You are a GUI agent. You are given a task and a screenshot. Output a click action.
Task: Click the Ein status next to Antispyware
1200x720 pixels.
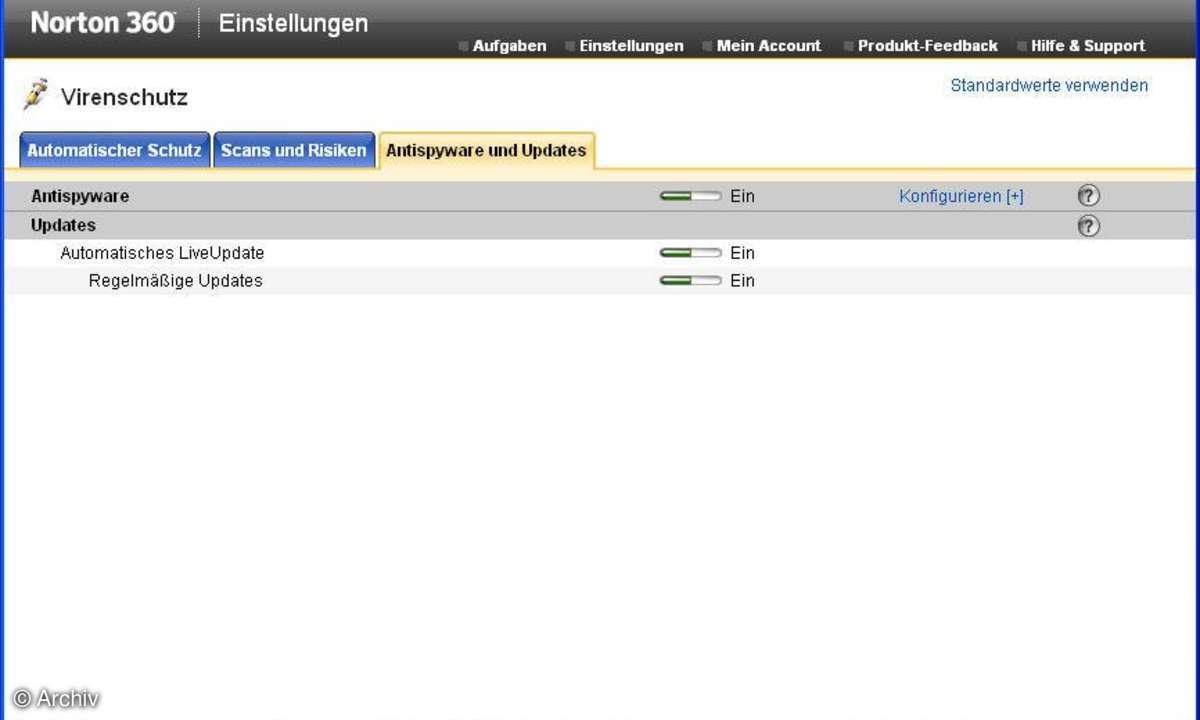point(742,196)
